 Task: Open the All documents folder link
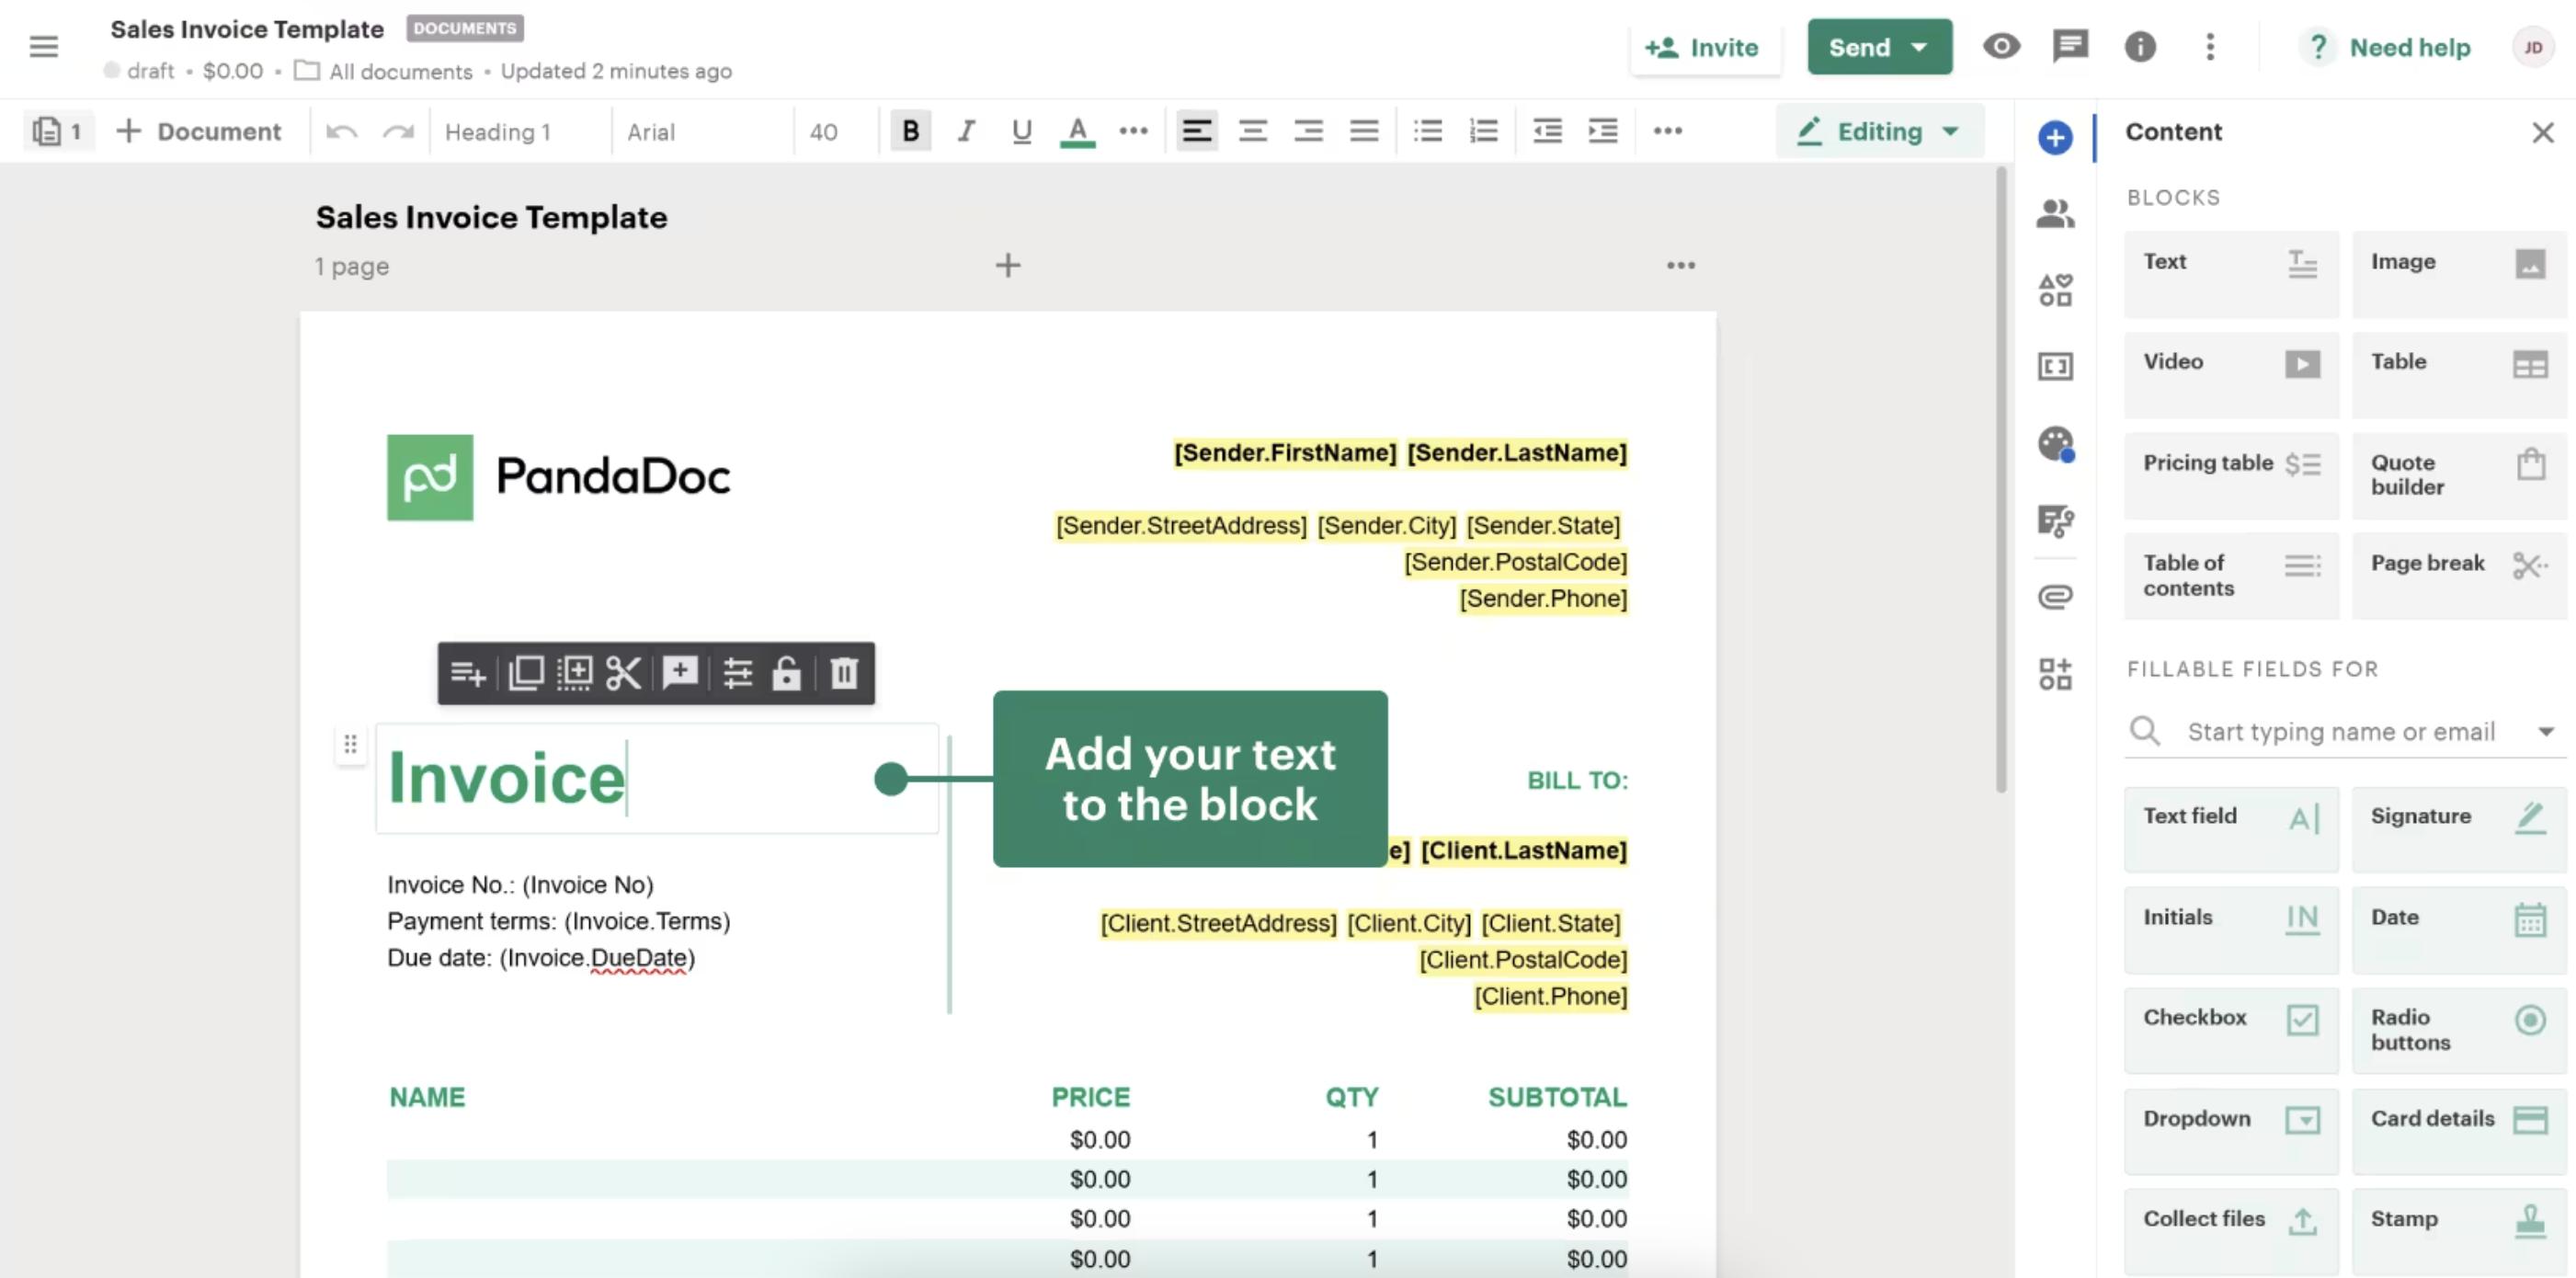click(x=383, y=71)
